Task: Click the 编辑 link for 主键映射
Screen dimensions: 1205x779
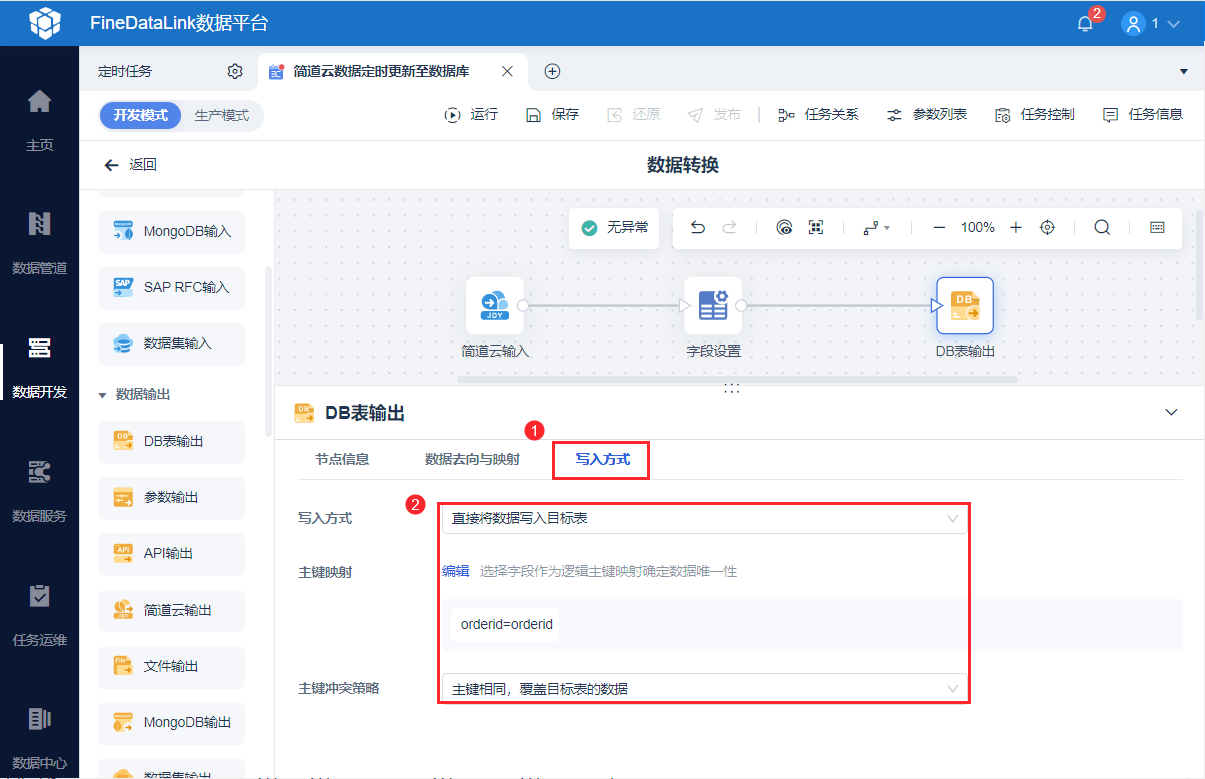Action: click(x=455, y=571)
